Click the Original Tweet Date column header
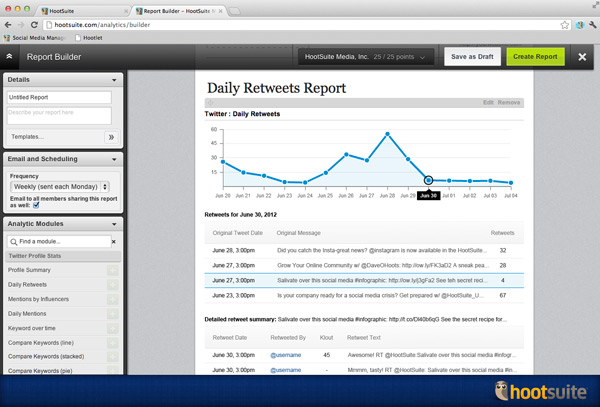Screen dimensions: 600x407 tap(238, 233)
